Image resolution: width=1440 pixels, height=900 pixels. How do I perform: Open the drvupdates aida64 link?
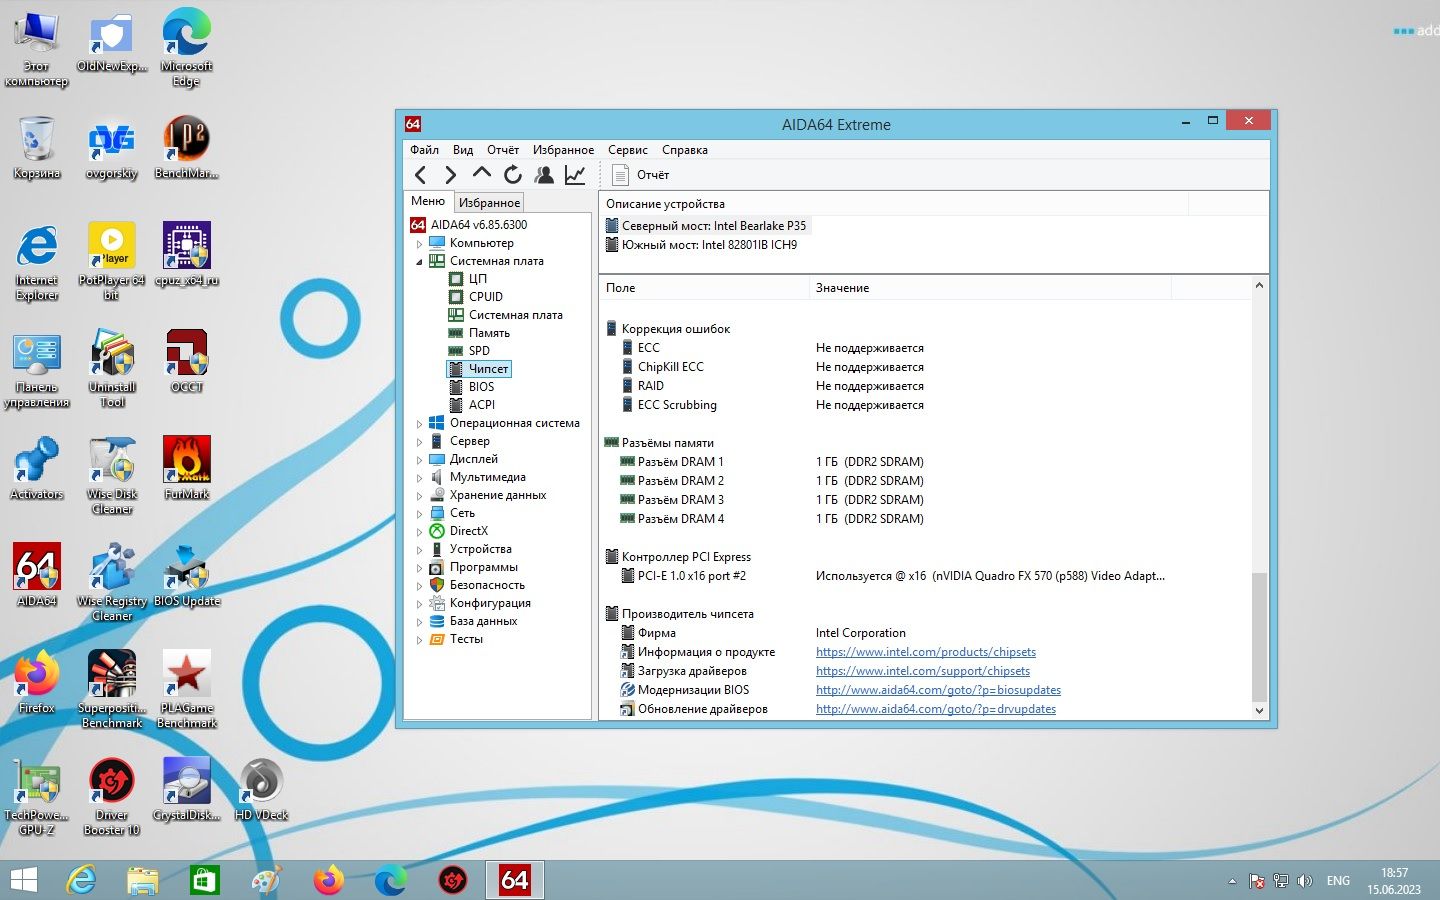(x=936, y=709)
